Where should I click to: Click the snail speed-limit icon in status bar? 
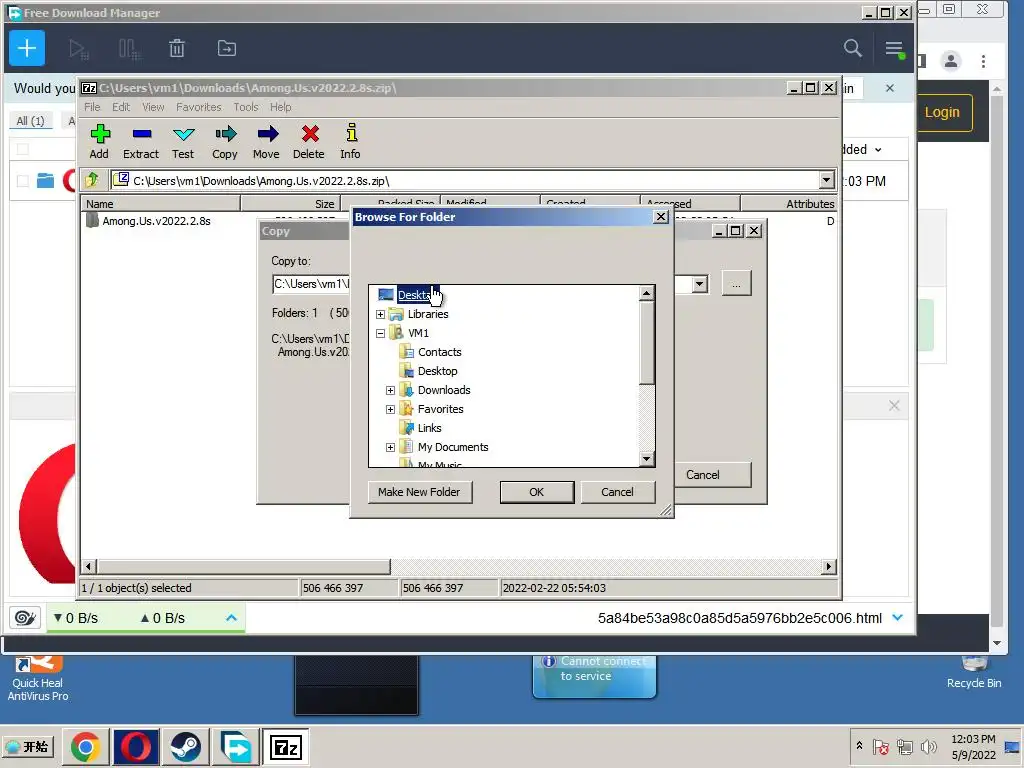[25, 618]
